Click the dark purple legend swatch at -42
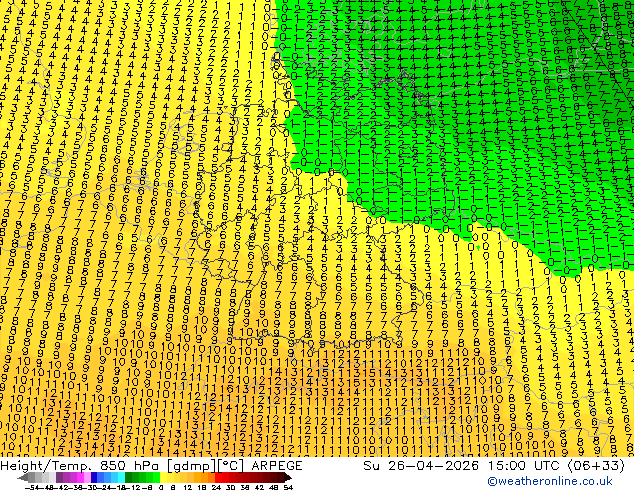Viewport: 634px width, 490px height. (x=59, y=478)
